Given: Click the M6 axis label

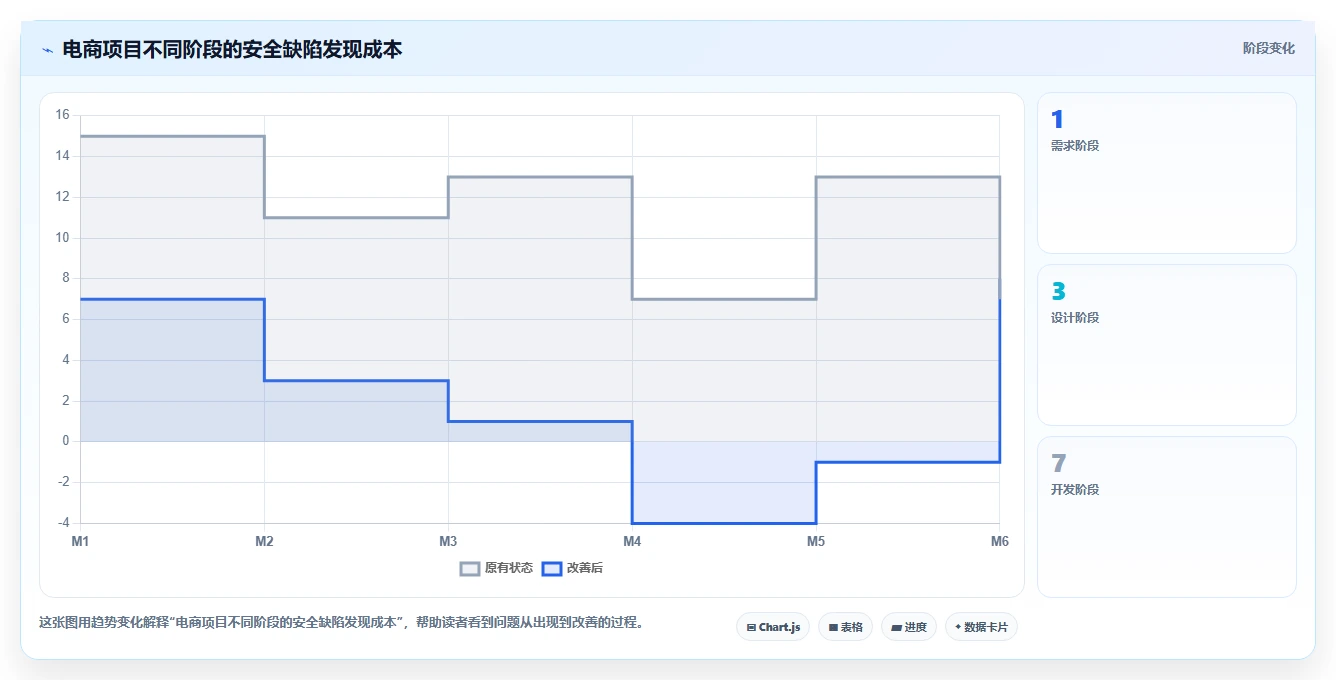Looking at the screenshot, I should point(1000,541).
